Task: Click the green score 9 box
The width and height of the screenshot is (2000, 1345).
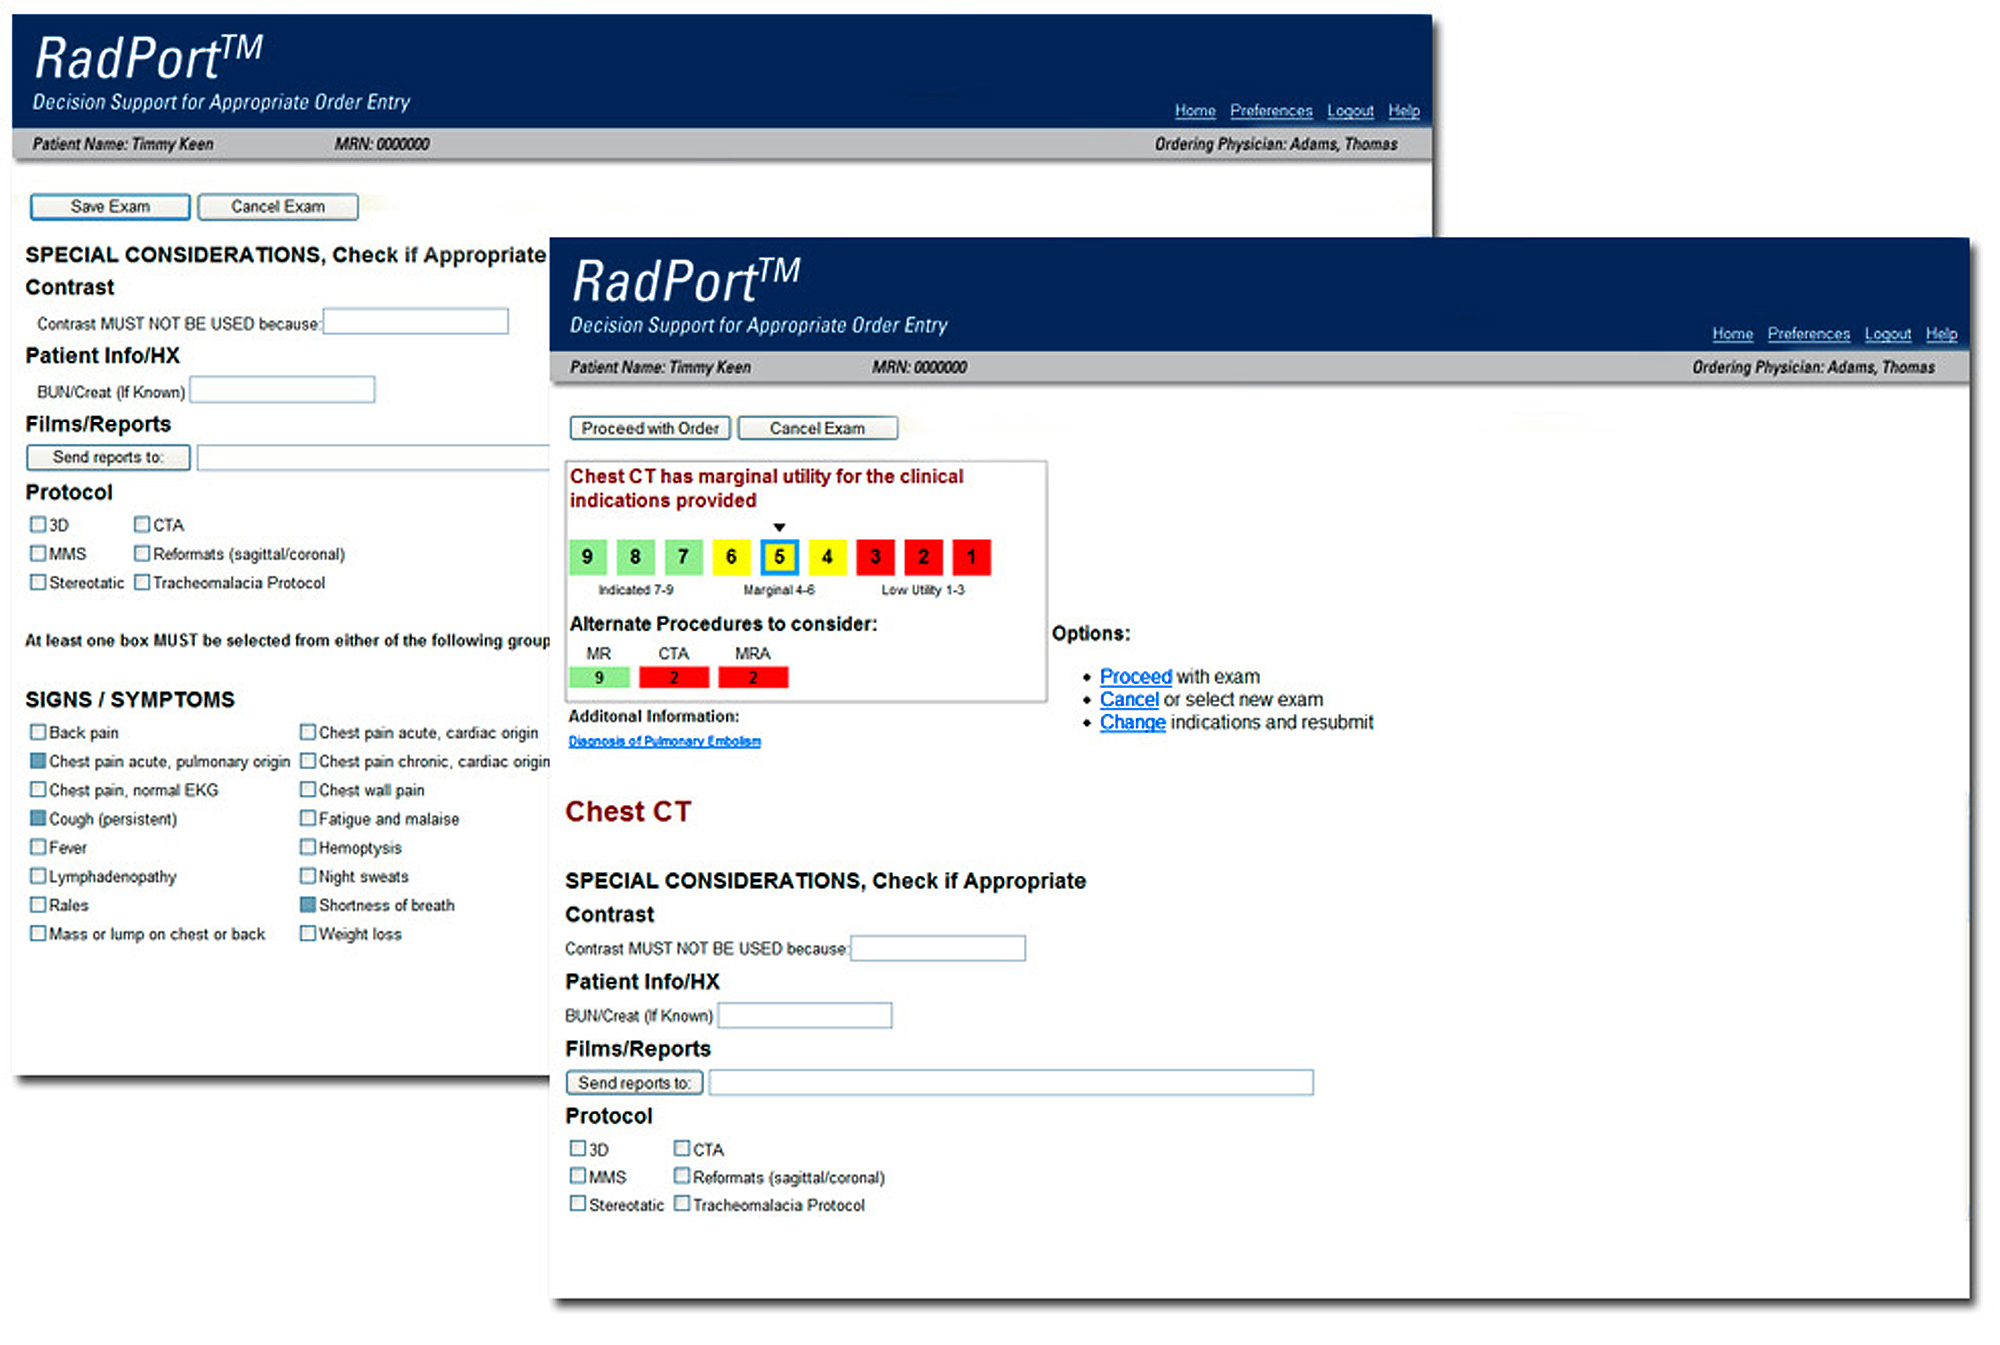Action: coord(587,557)
